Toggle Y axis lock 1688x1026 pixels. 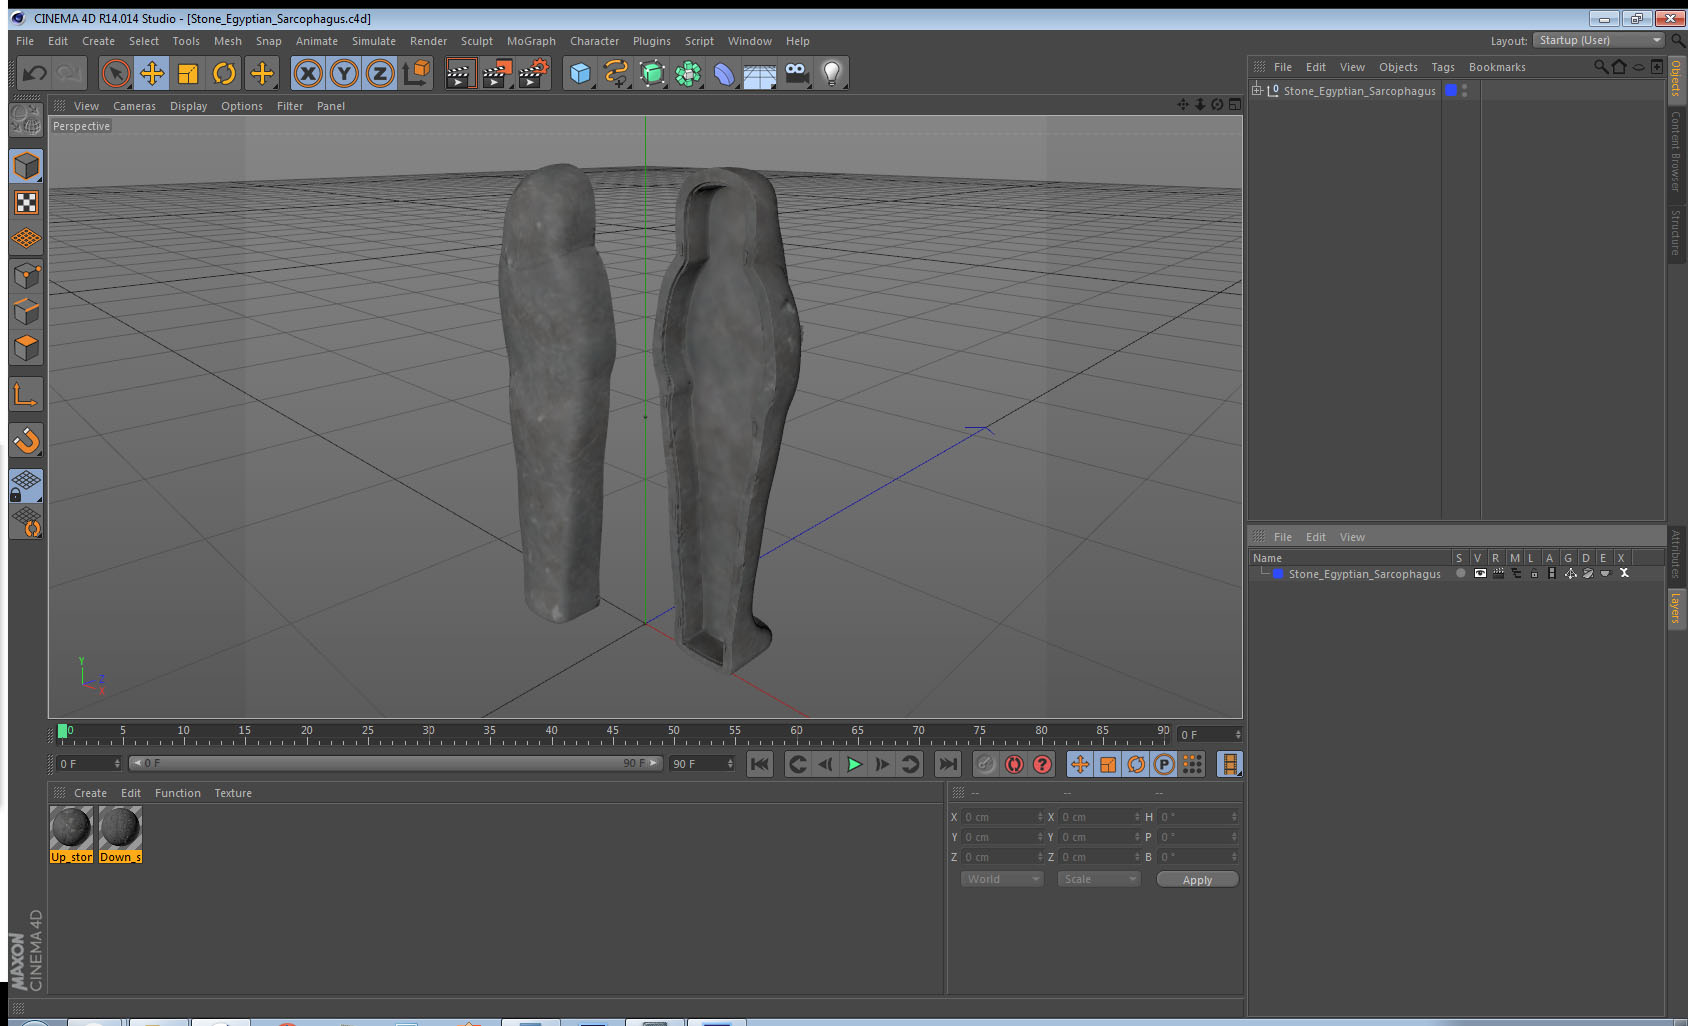point(344,73)
